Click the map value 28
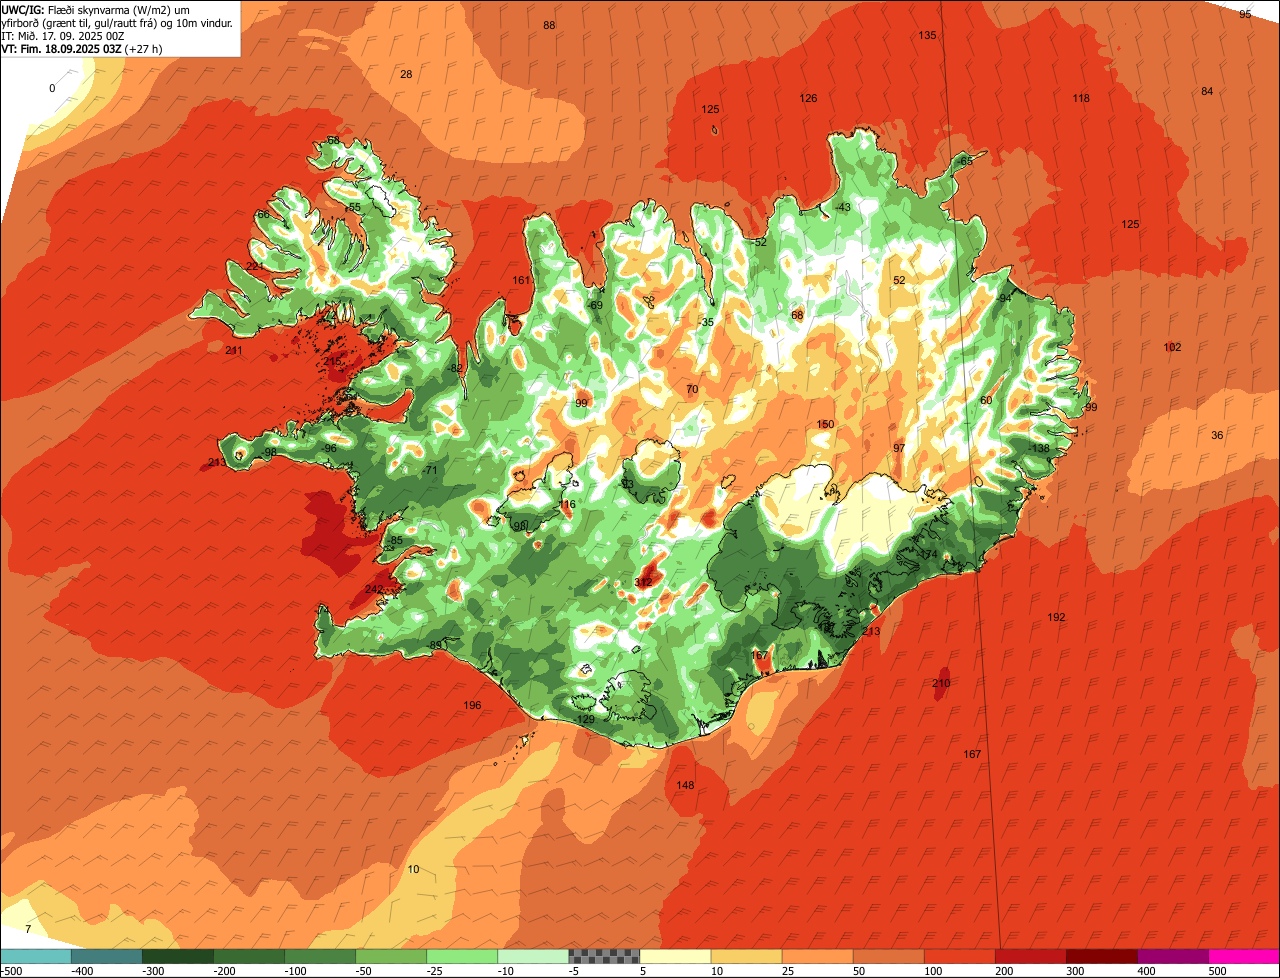 pyautogui.click(x=406, y=74)
